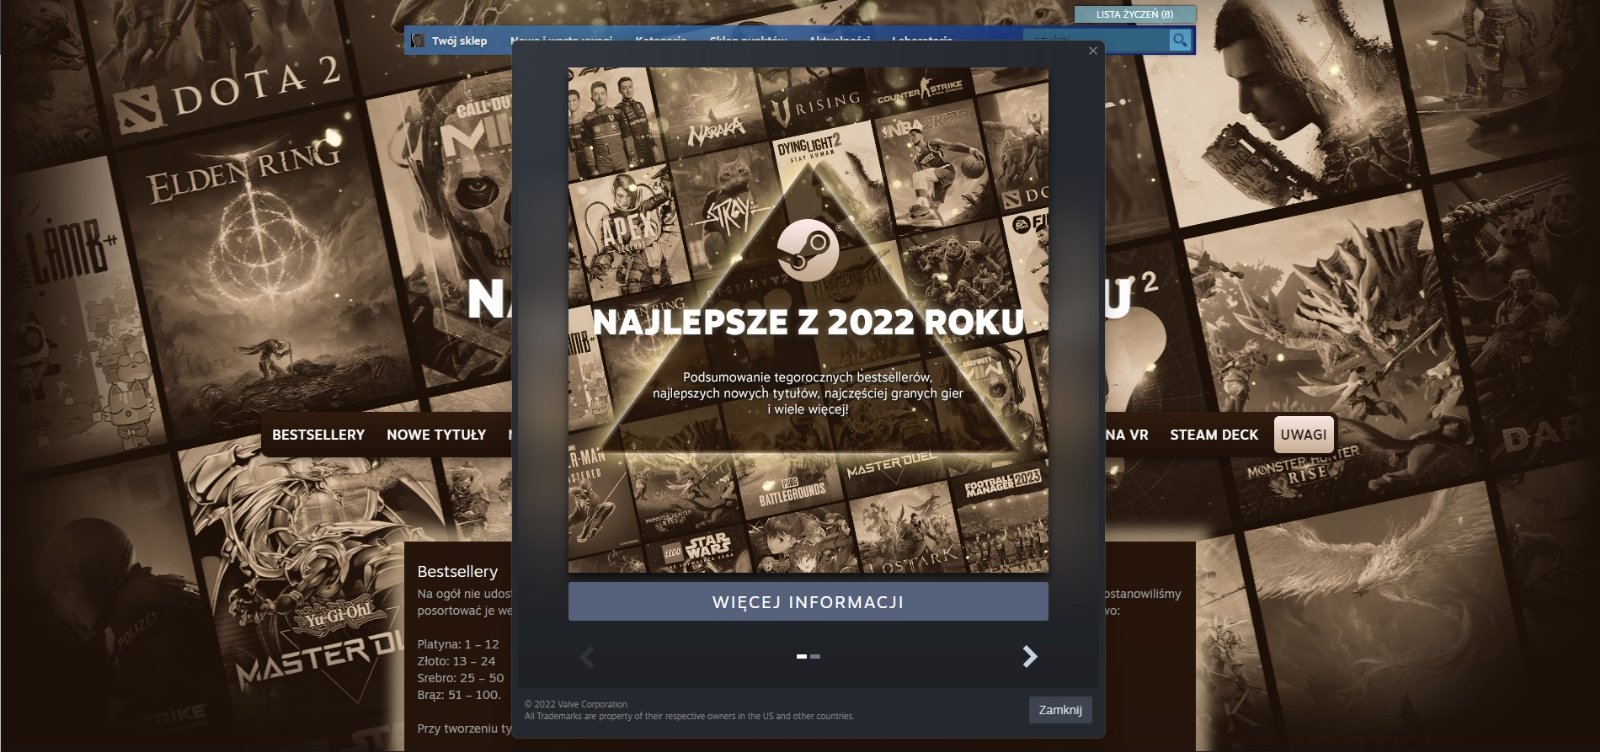Click the Zamknij button
The image size is (1600, 752).
click(1060, 710)
